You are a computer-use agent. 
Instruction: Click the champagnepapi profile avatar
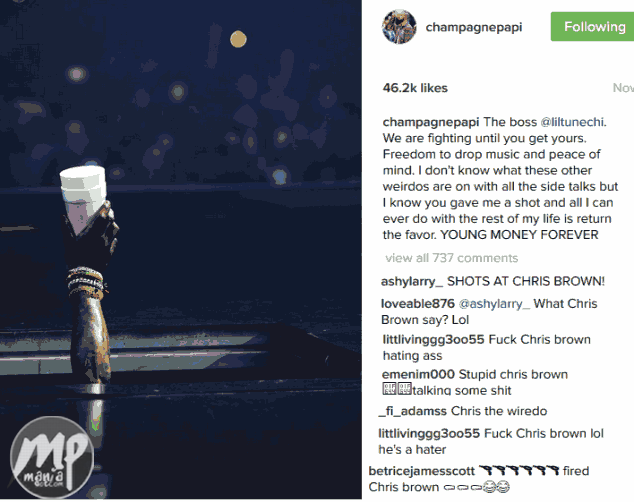399,27
